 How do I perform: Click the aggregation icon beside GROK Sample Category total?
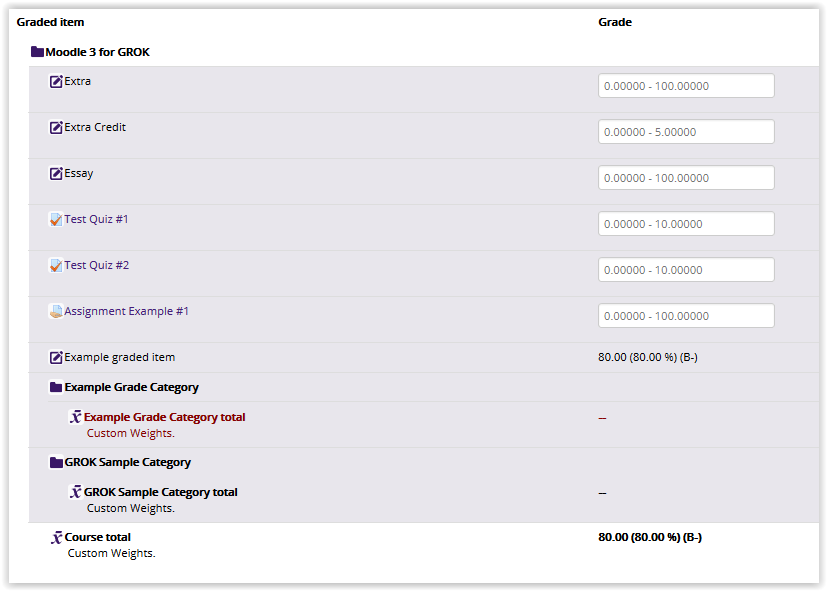(x=75, y=492)
